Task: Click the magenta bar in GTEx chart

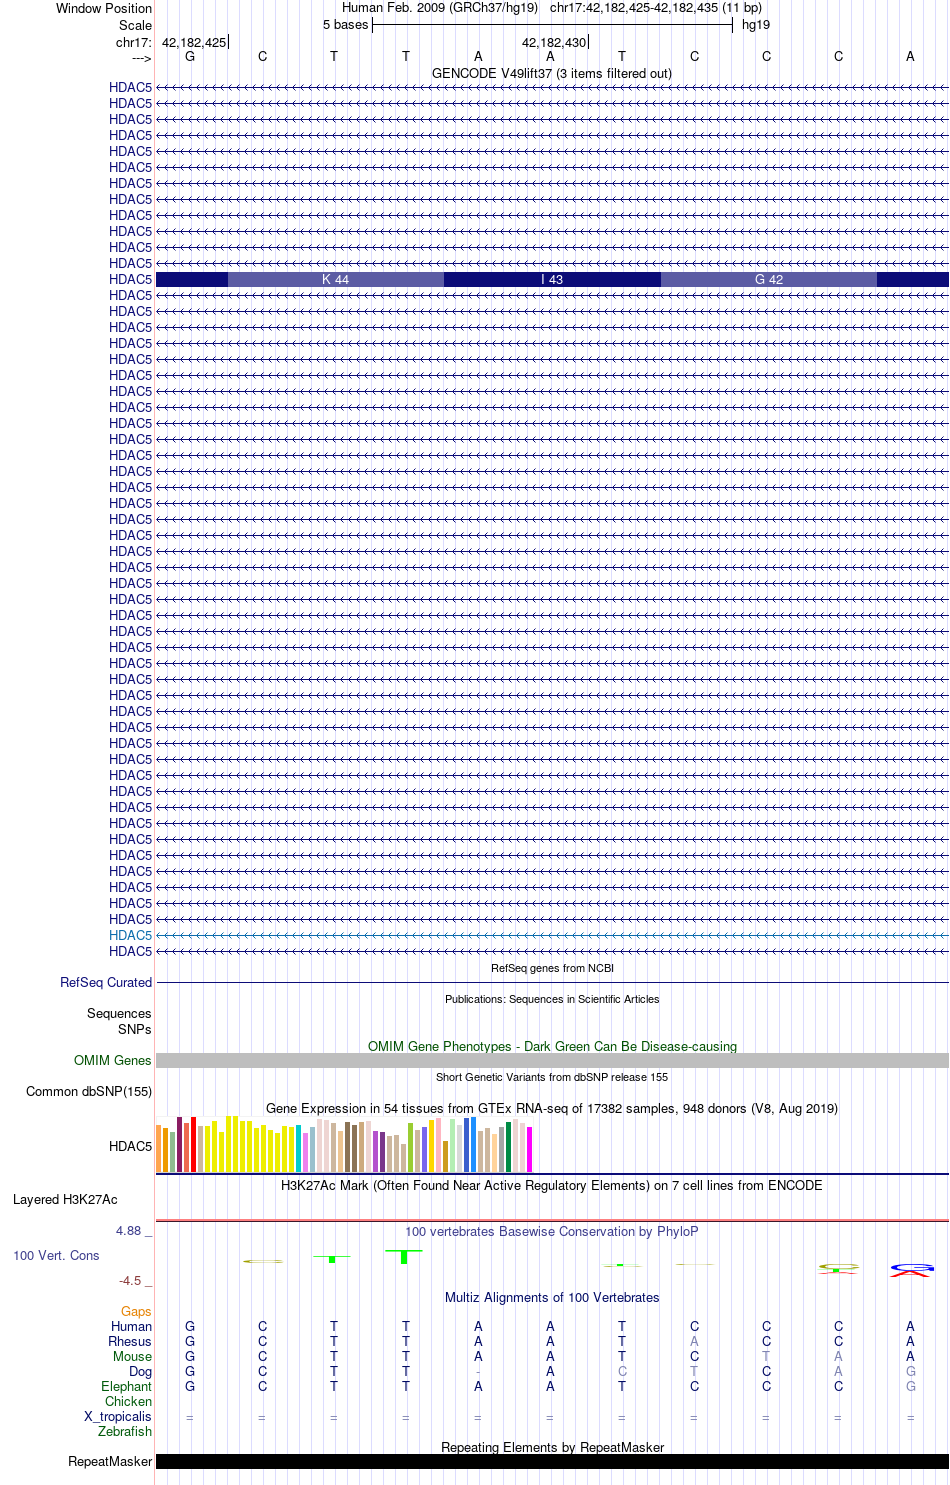Action: [530, 1149]
